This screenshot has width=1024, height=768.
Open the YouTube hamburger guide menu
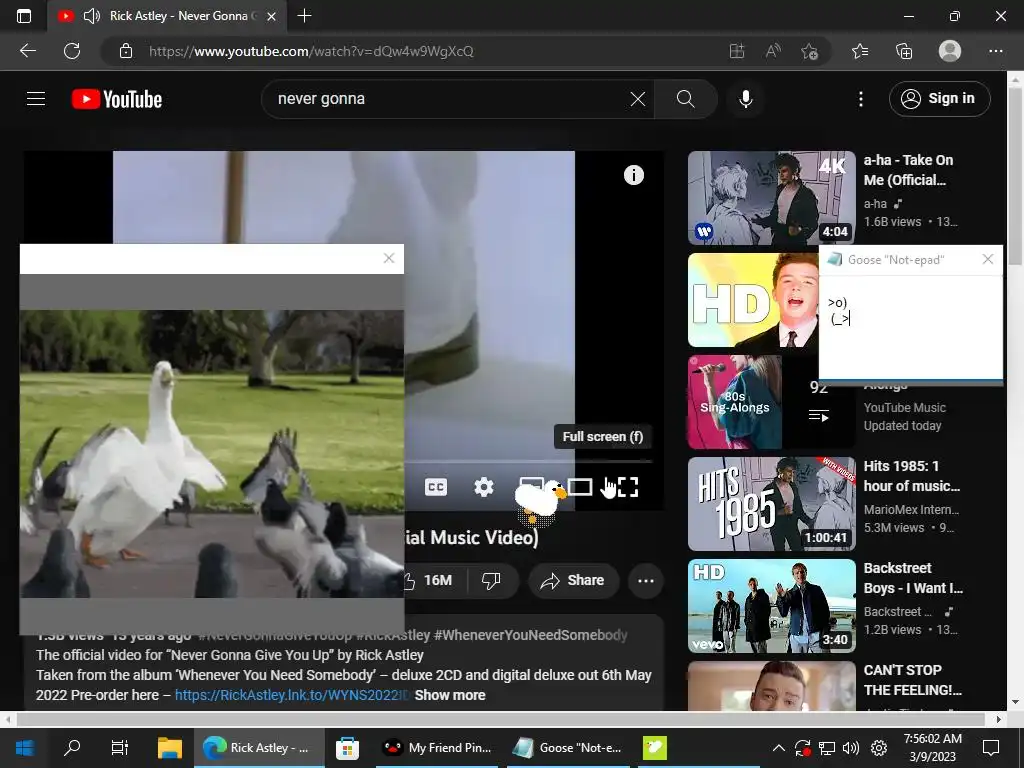pos(36,99)
